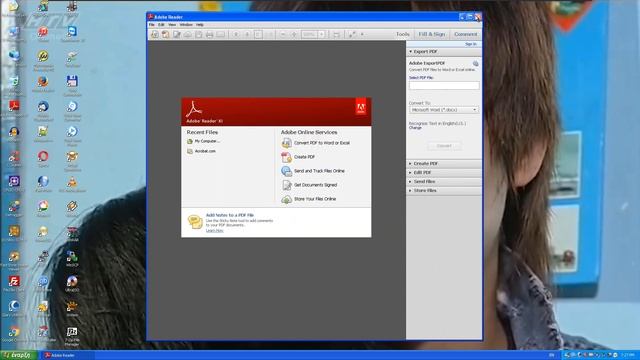The width and height of the screenshot is (640, 360).
Task: Click the zoom in plus icon
Action: click(294, 35)
